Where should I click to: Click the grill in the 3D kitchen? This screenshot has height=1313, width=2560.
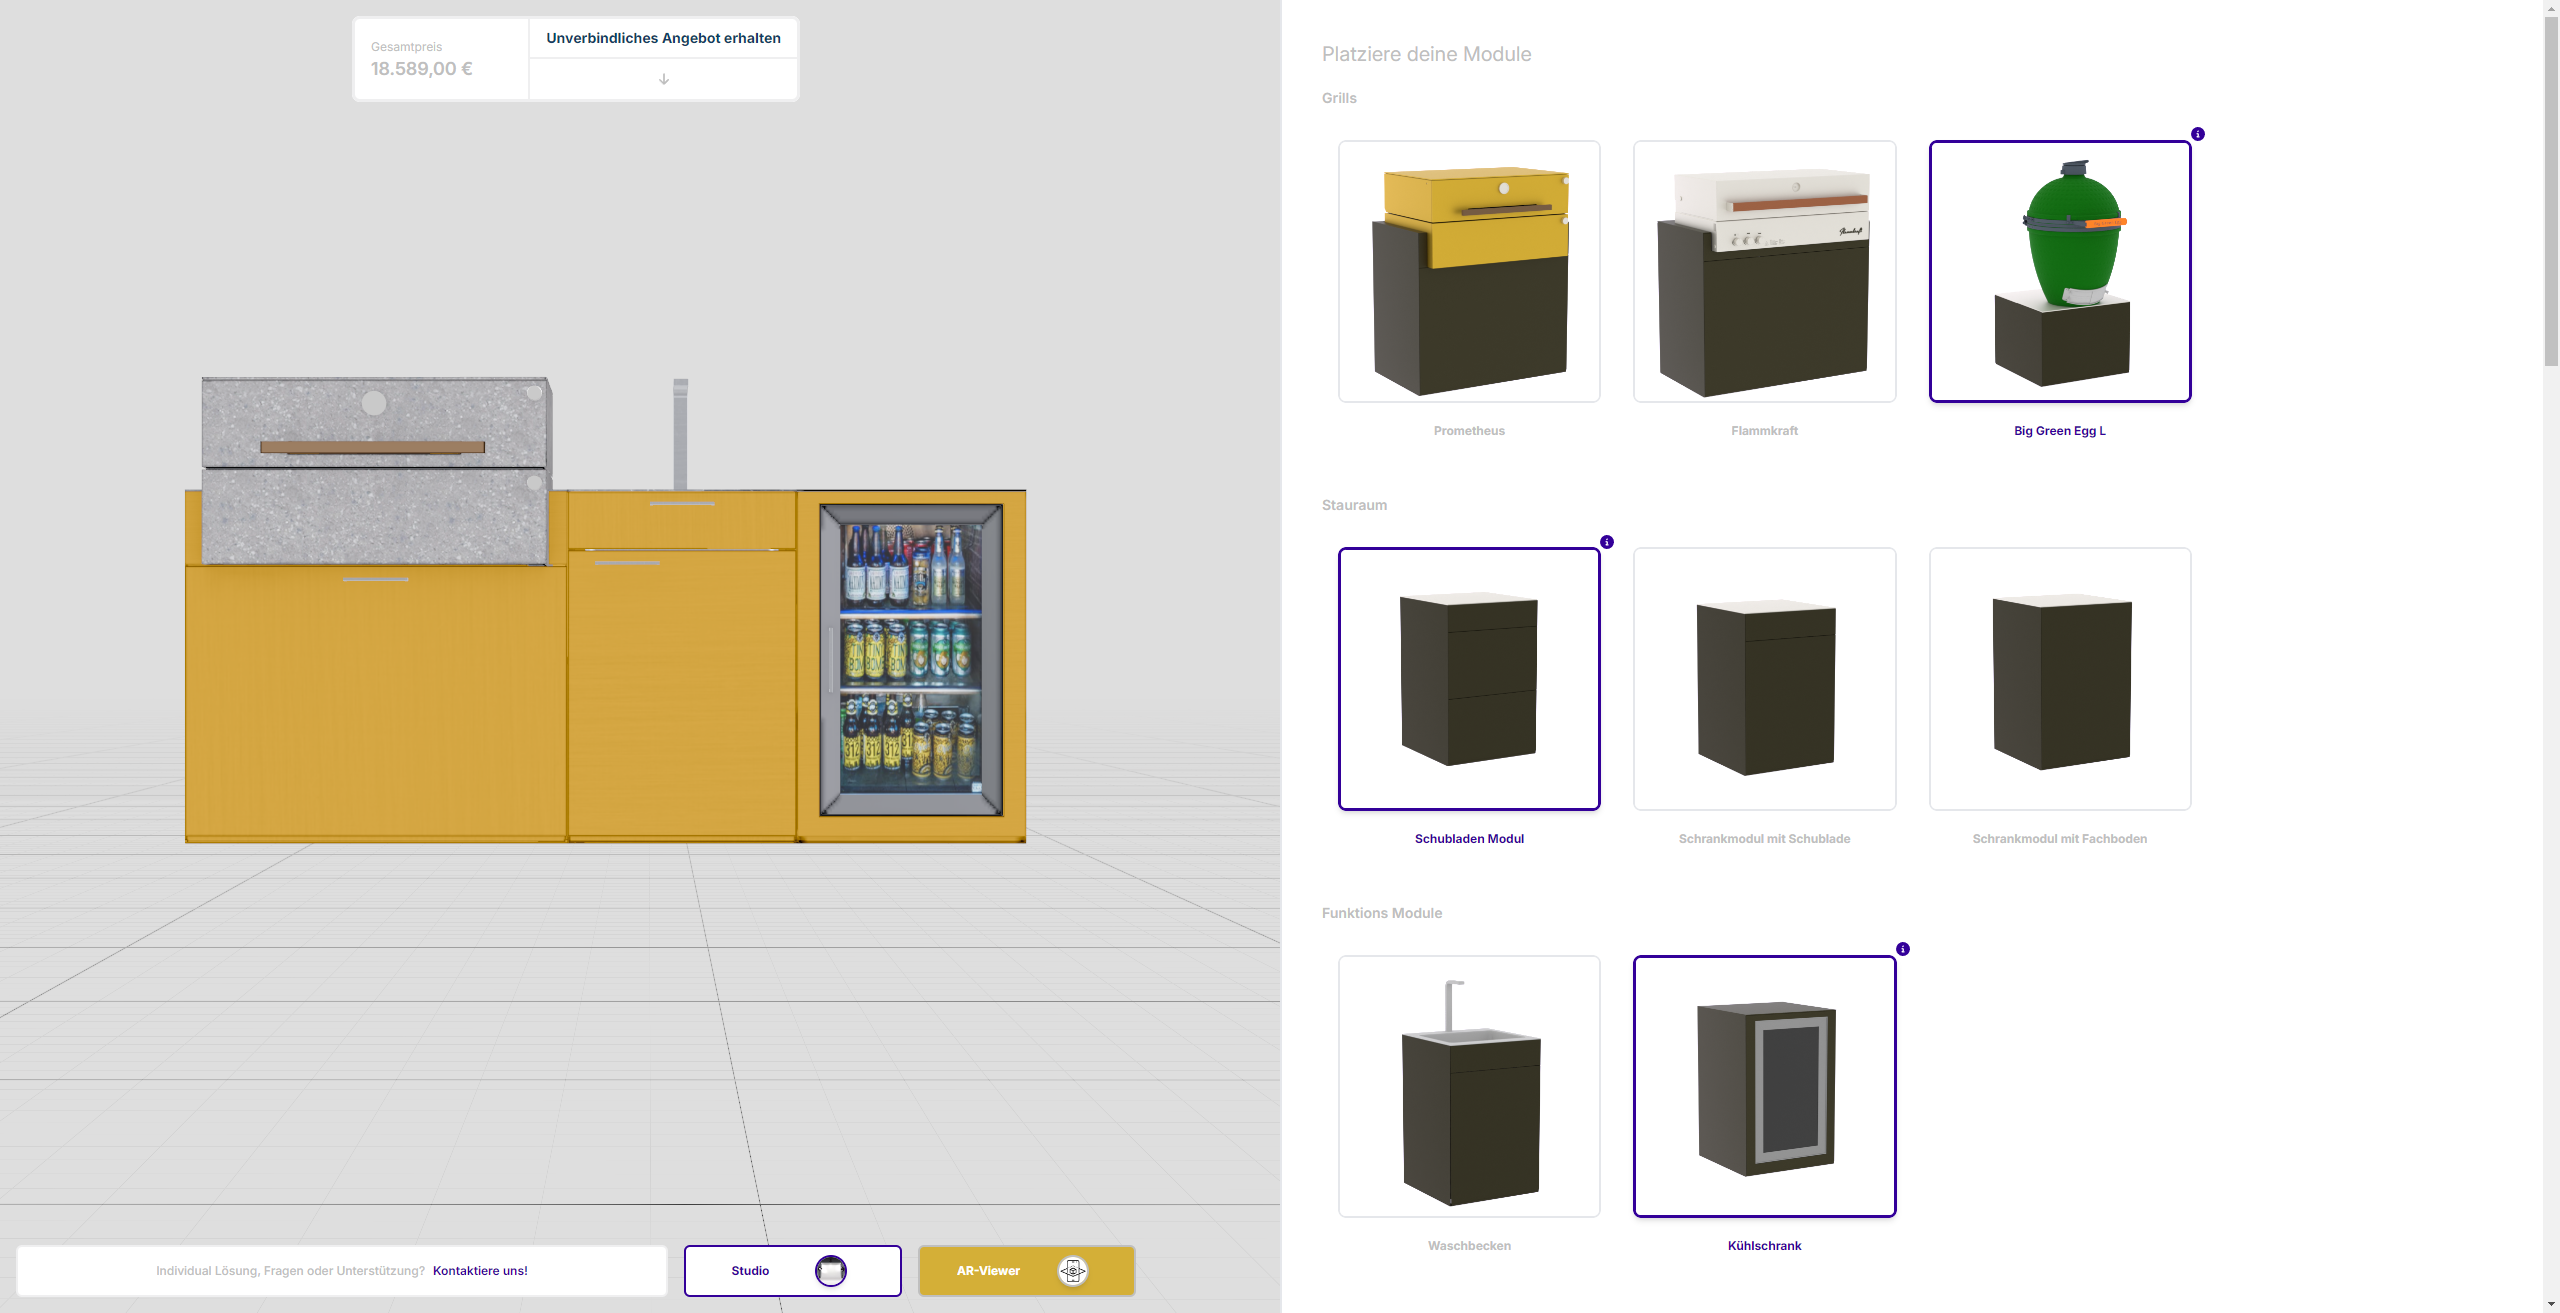(376, 470)
